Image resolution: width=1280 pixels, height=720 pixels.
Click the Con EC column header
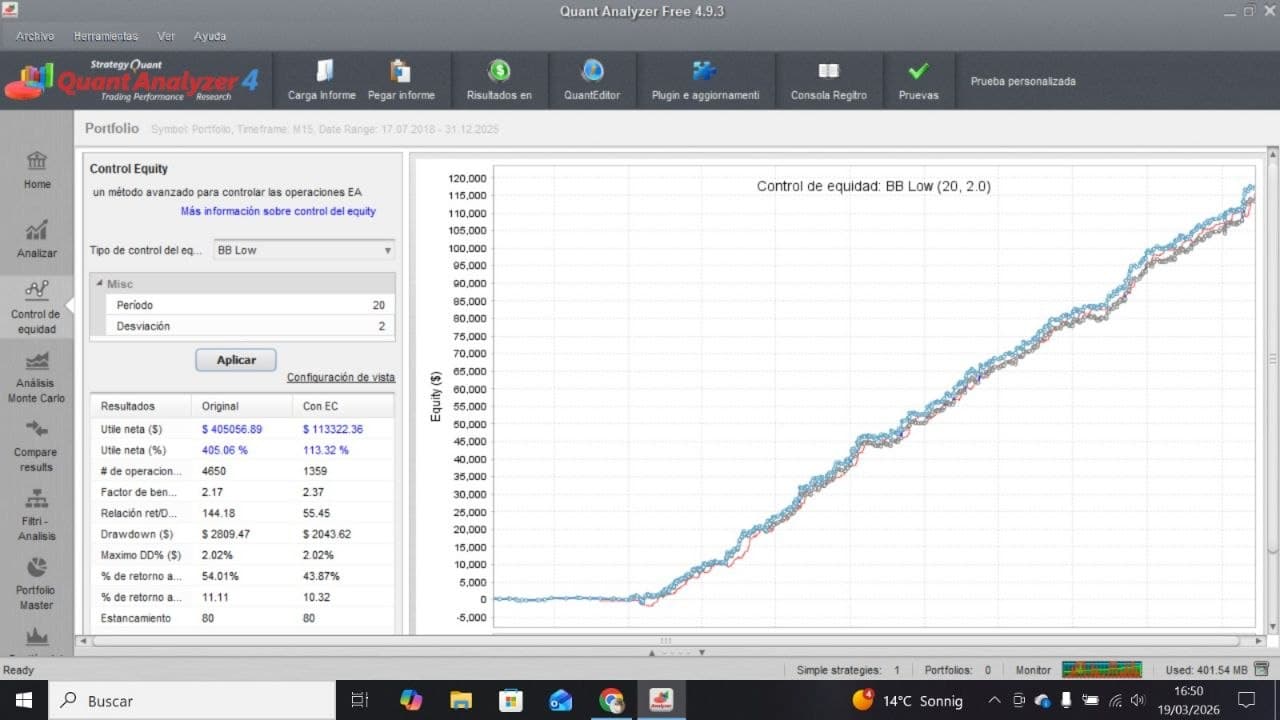point(344,406)
